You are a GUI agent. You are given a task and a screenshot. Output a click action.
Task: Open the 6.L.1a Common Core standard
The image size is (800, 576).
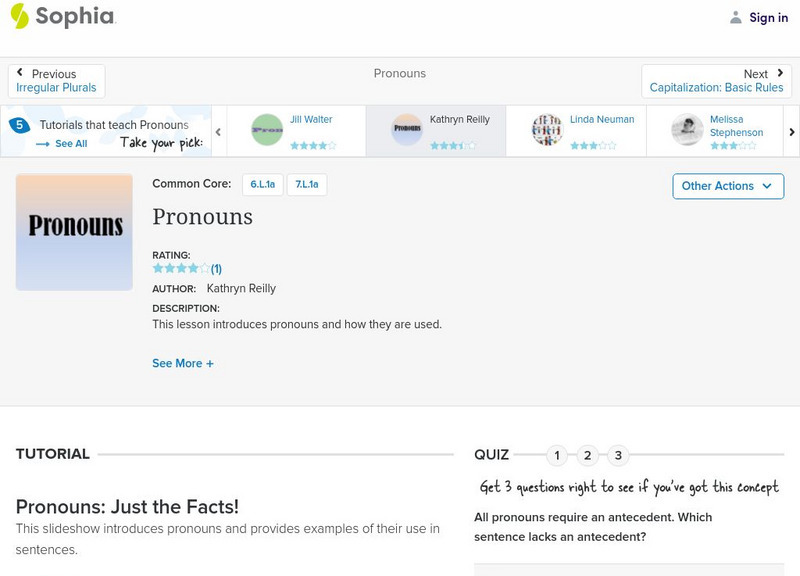pyautogui.click(x=262, y=185)
